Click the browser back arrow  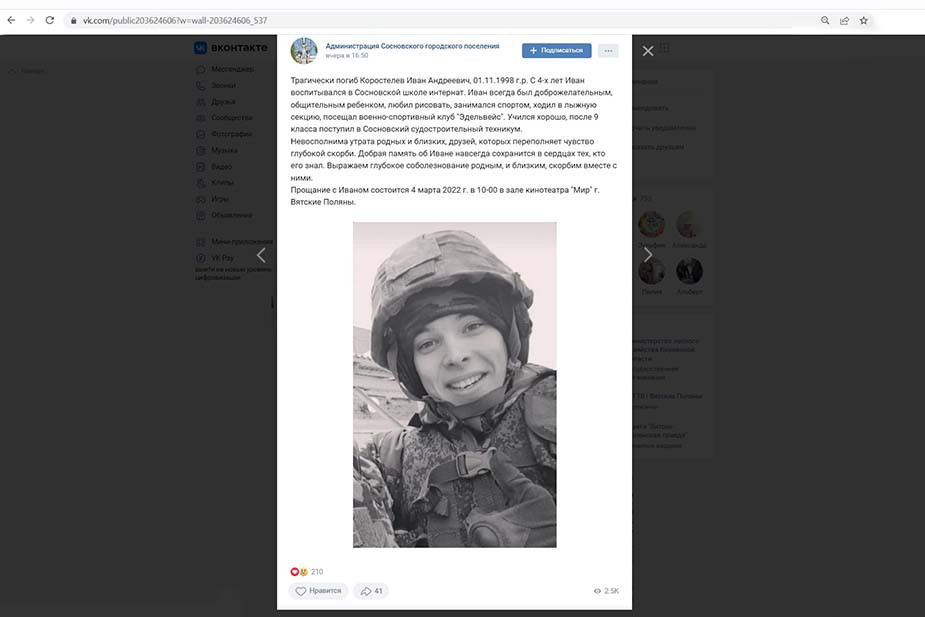(x=11, y=20)
